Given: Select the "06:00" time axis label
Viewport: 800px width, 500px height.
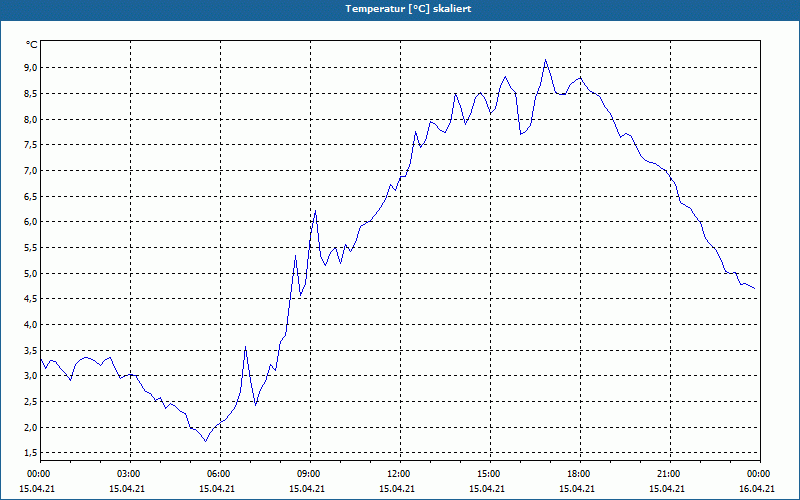Looking at the screenshot, I should pos(220,474).
